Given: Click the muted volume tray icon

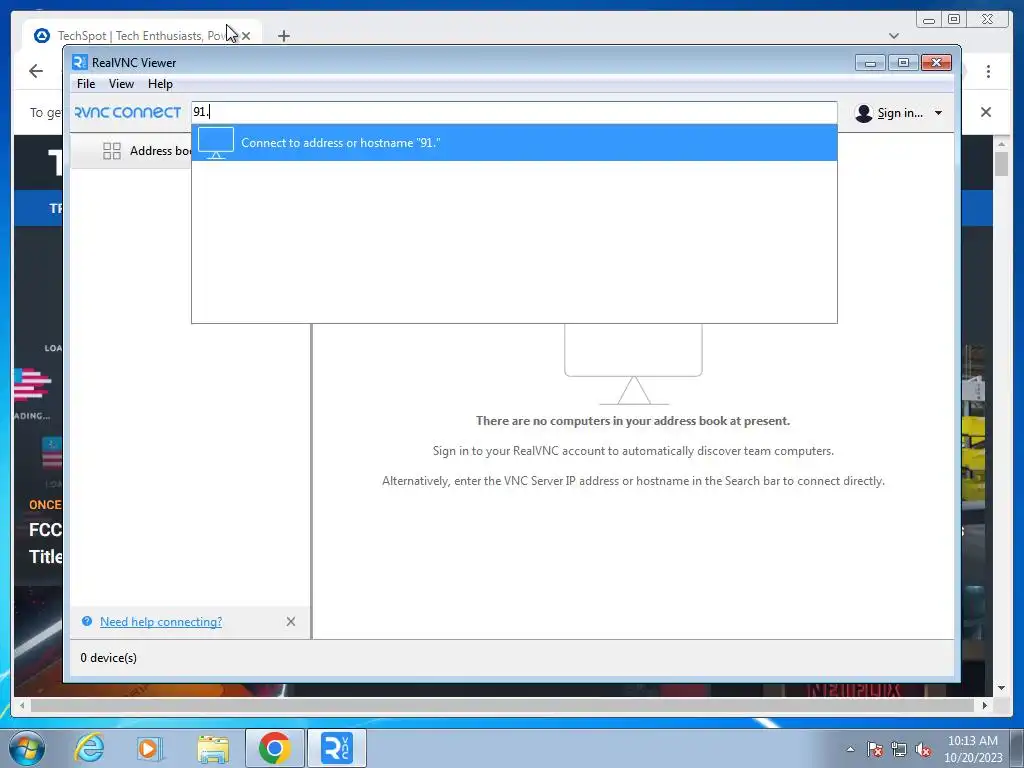Looking at the screenshot, I should pos(923,749).
